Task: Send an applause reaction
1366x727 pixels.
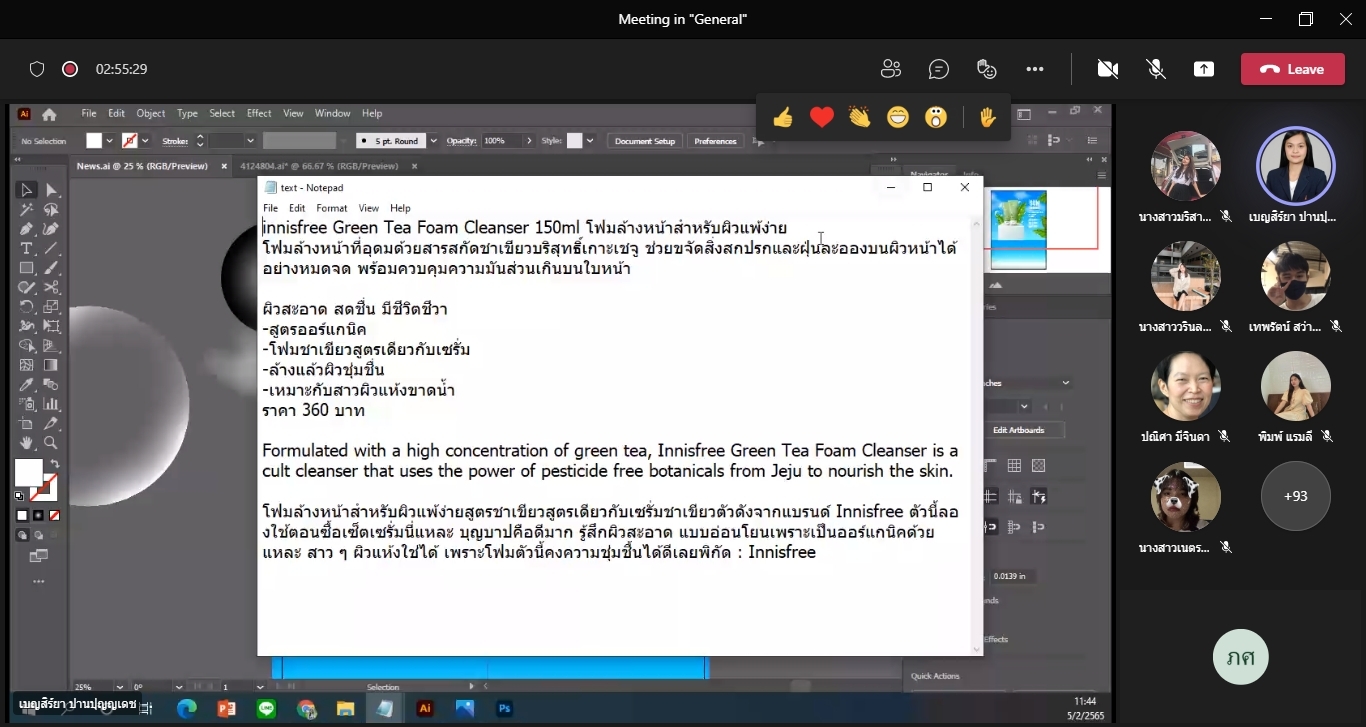Action: (x=860, y=118)
